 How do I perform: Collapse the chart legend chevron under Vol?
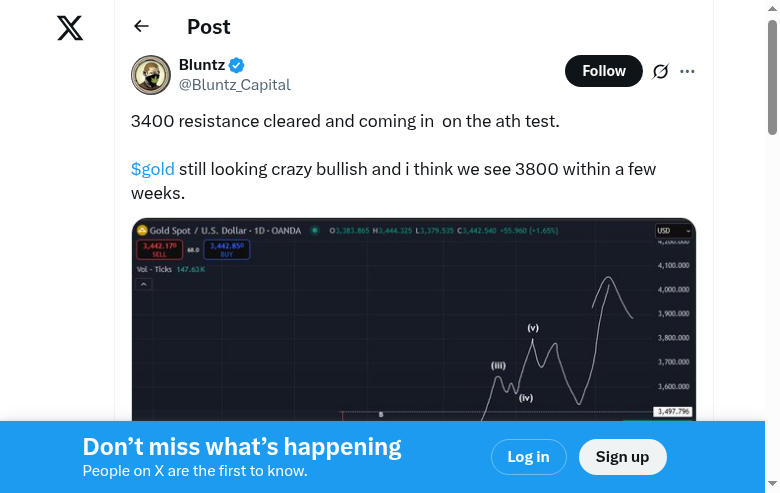point(143,284)
